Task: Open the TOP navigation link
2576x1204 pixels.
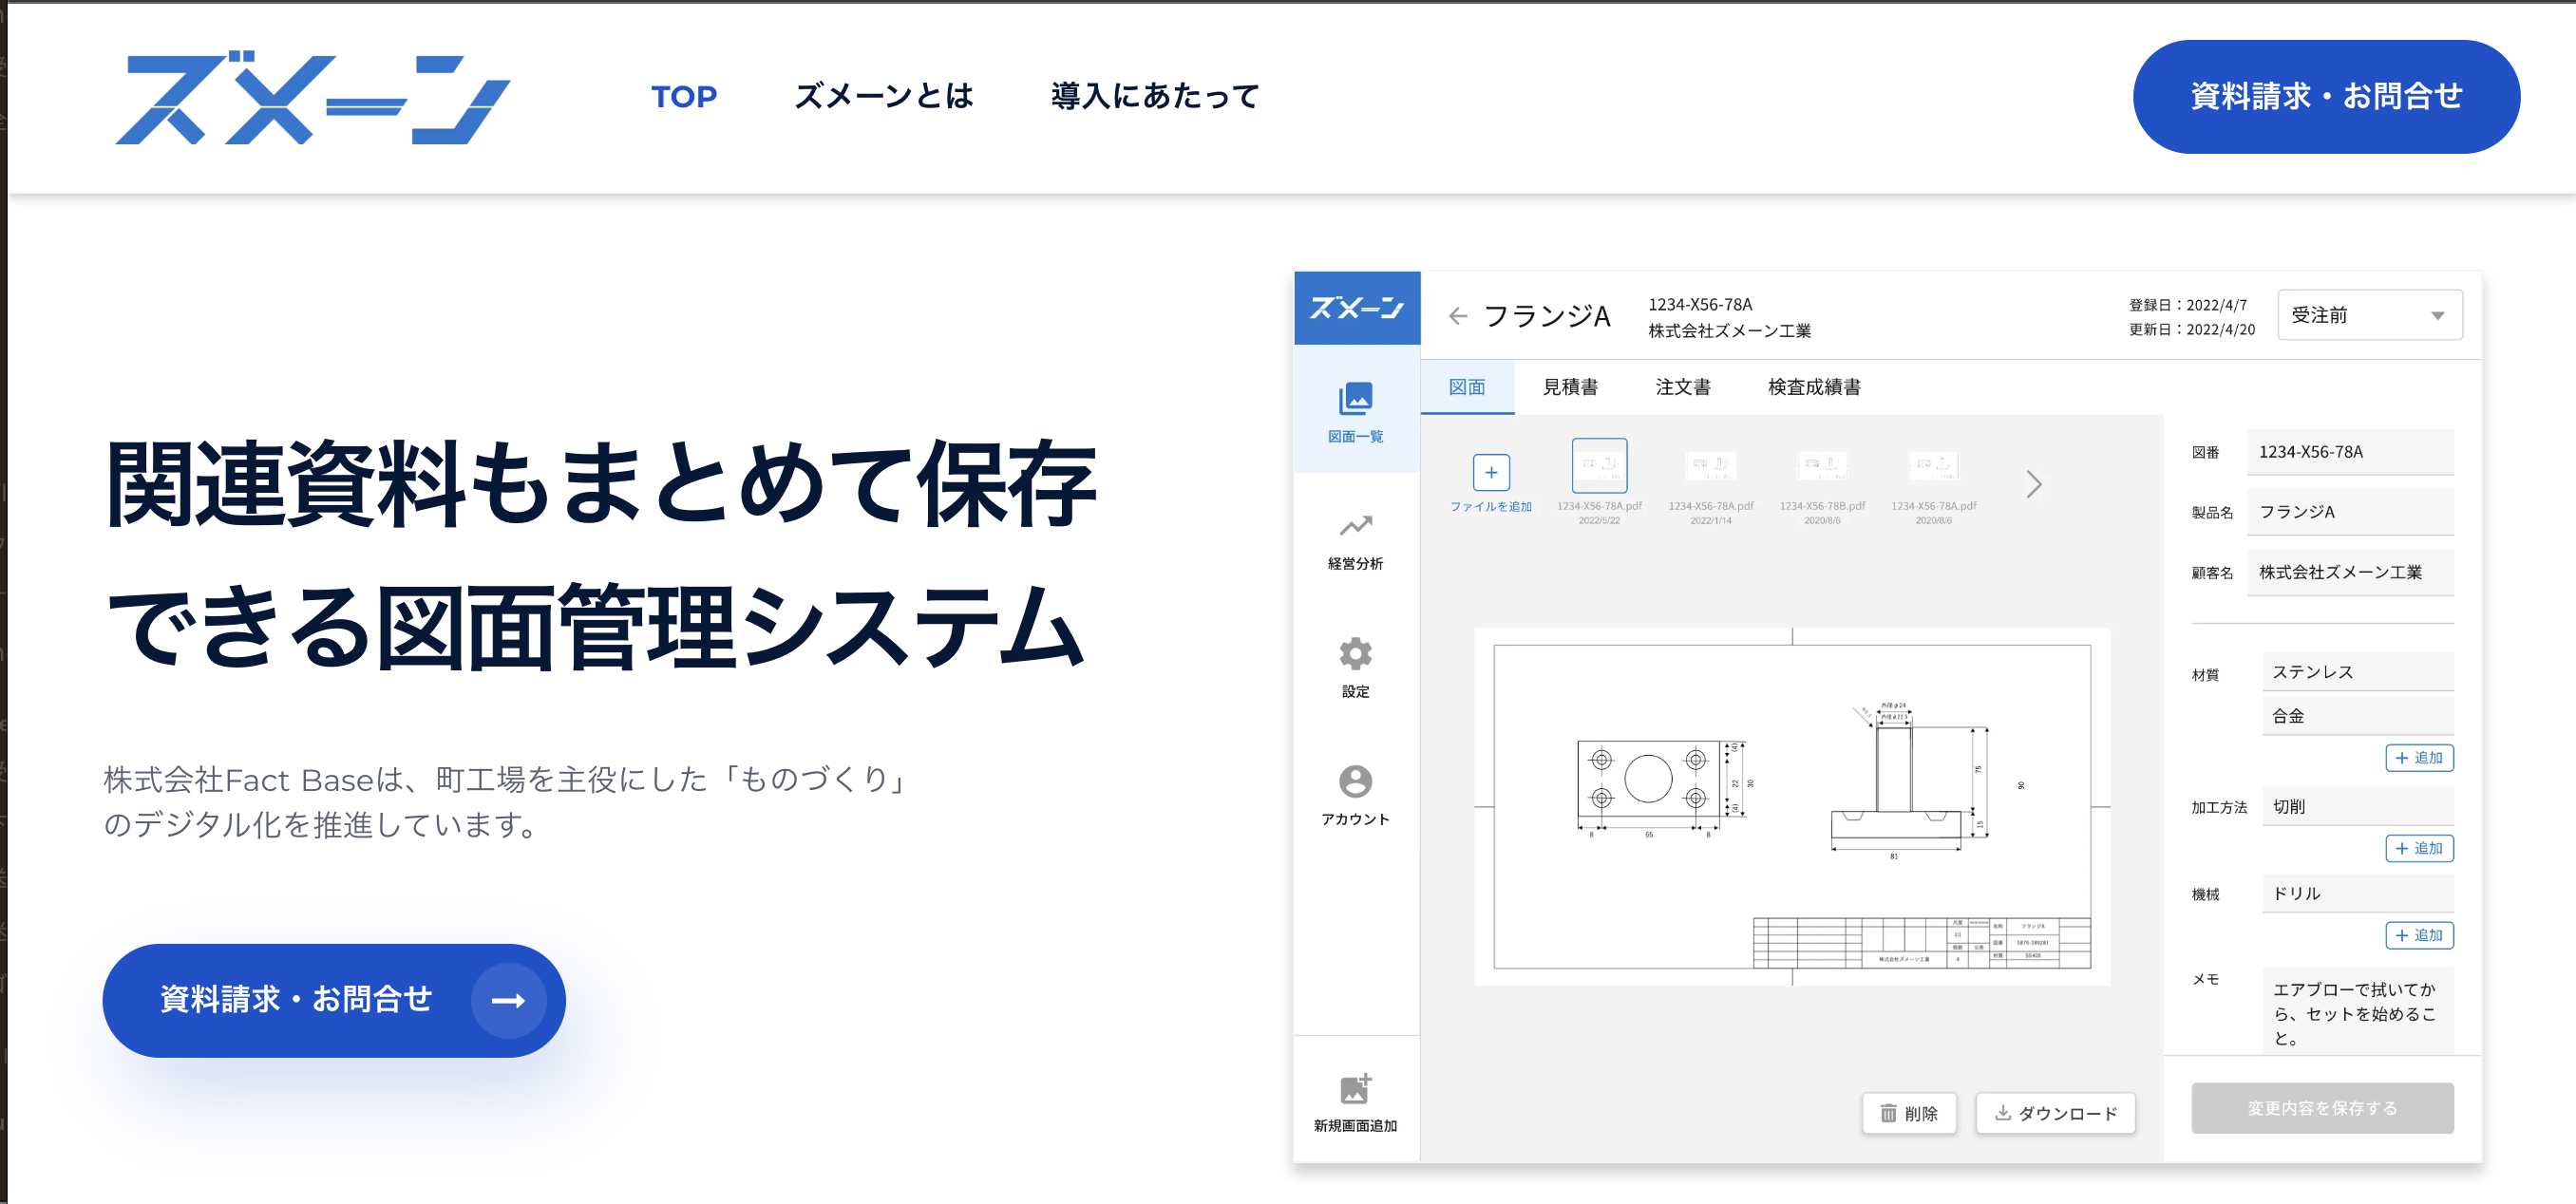Action: coord(684,97)
